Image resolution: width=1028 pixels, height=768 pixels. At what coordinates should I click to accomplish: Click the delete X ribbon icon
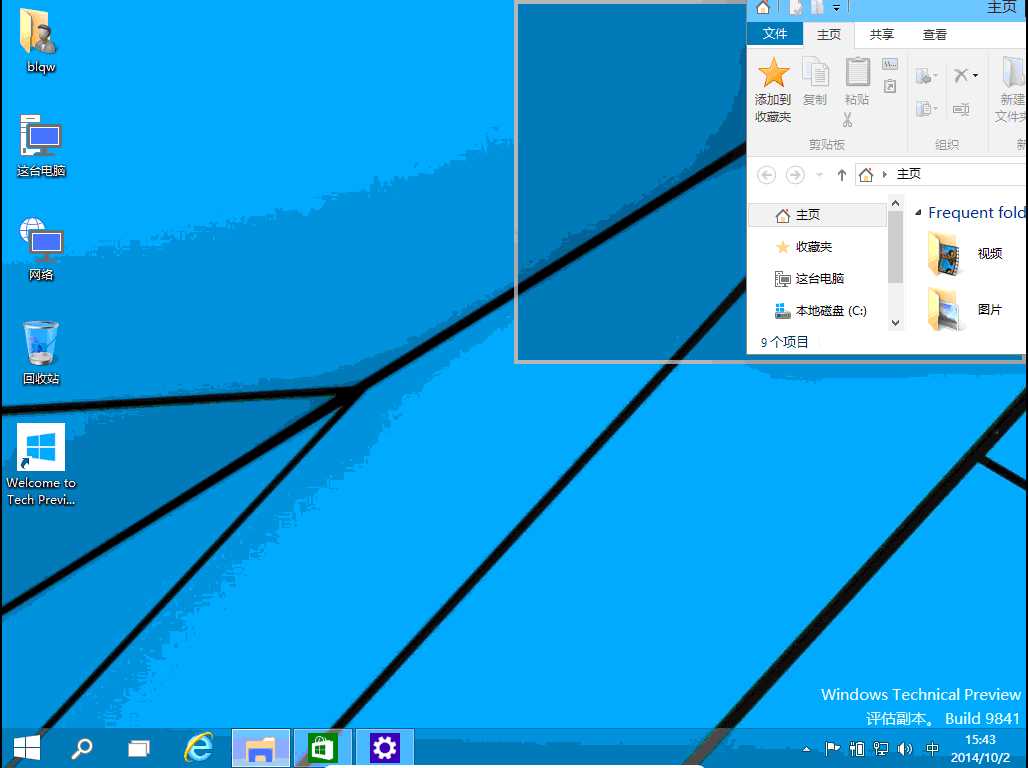(x=960, y=75)
